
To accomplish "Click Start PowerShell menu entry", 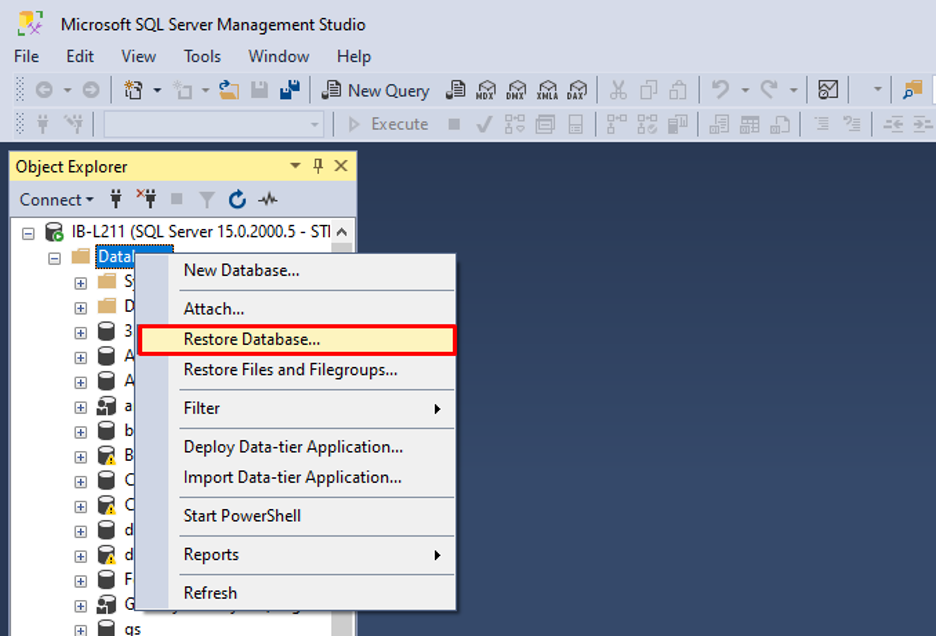I will pos(296,516).
